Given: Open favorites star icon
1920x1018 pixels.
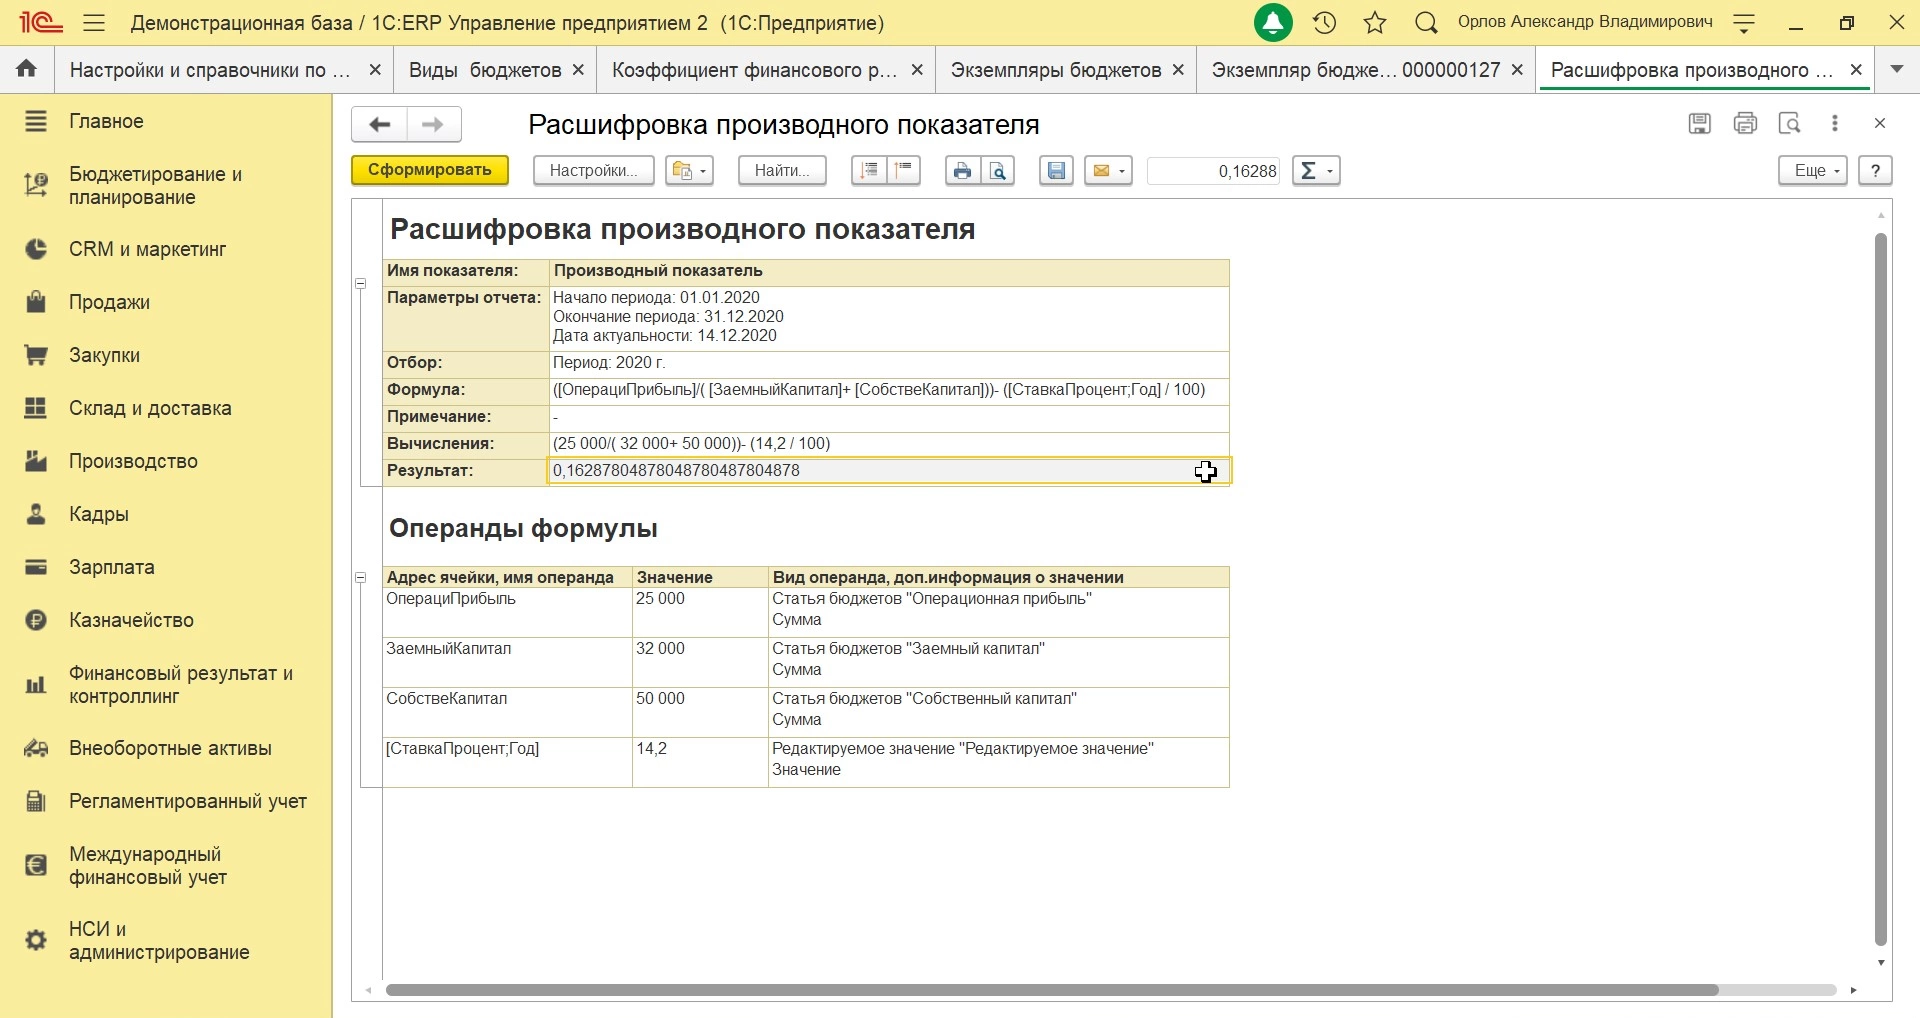Looking at the screenshot, I should click(1376, 23).
